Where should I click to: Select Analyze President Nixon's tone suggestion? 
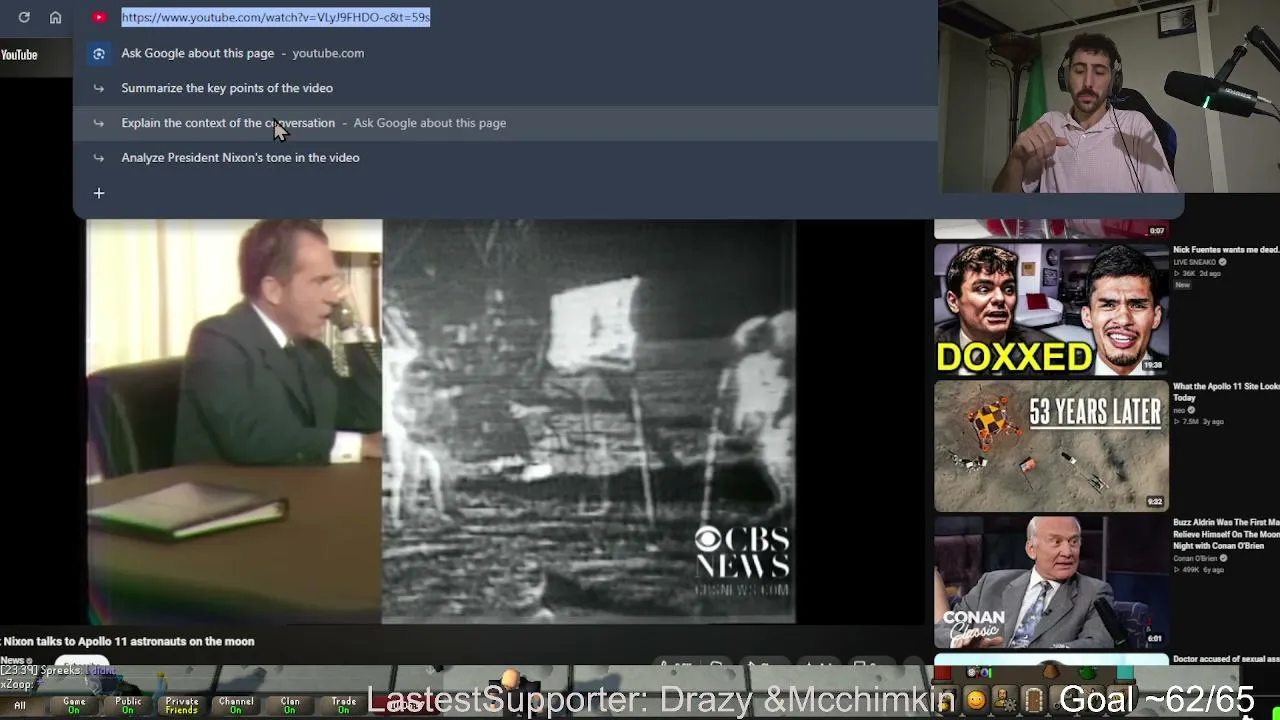pos(505,158)
